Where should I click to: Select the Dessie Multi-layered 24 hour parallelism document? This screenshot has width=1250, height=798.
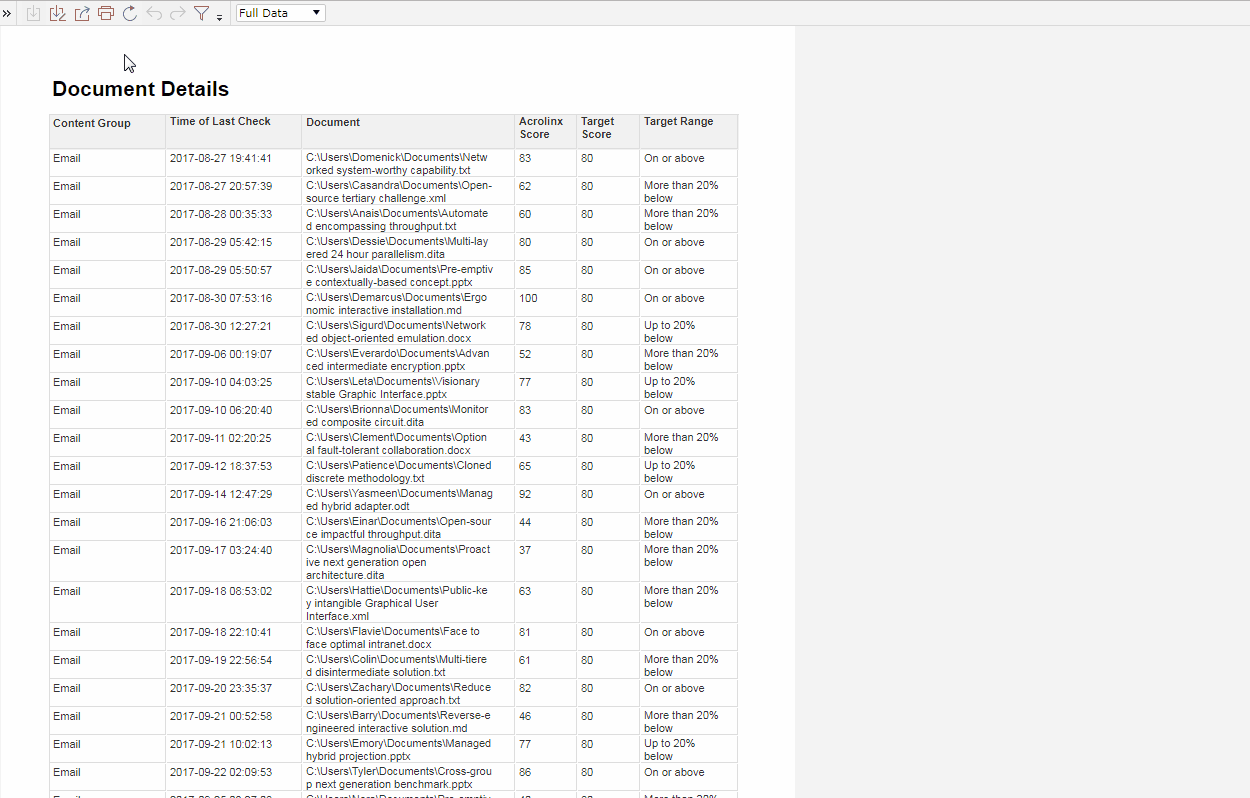point(398,248)
